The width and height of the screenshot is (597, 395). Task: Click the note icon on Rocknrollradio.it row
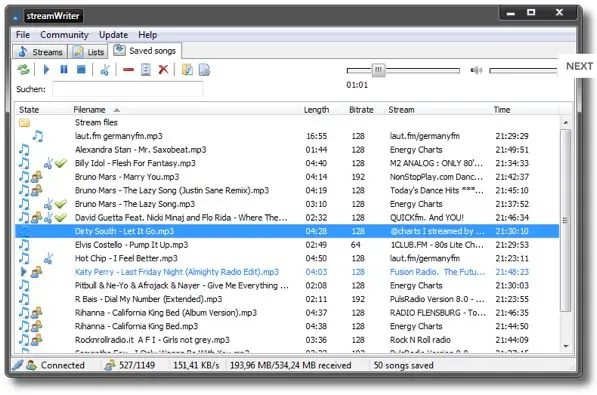tap(24, 340)
